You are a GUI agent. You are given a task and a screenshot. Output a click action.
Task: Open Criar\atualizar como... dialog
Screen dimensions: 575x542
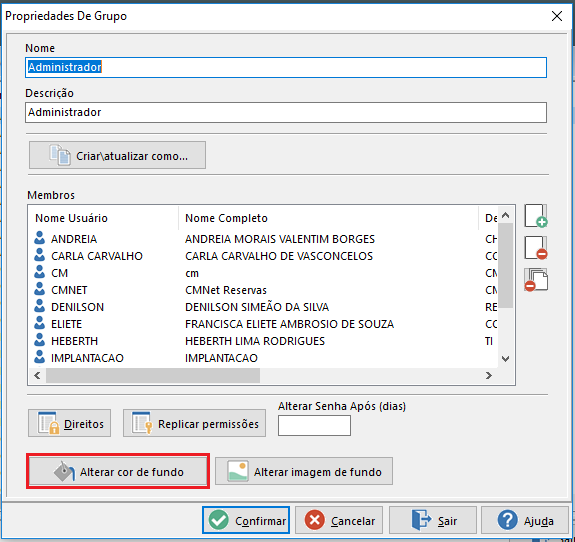(x=117, y=155)
